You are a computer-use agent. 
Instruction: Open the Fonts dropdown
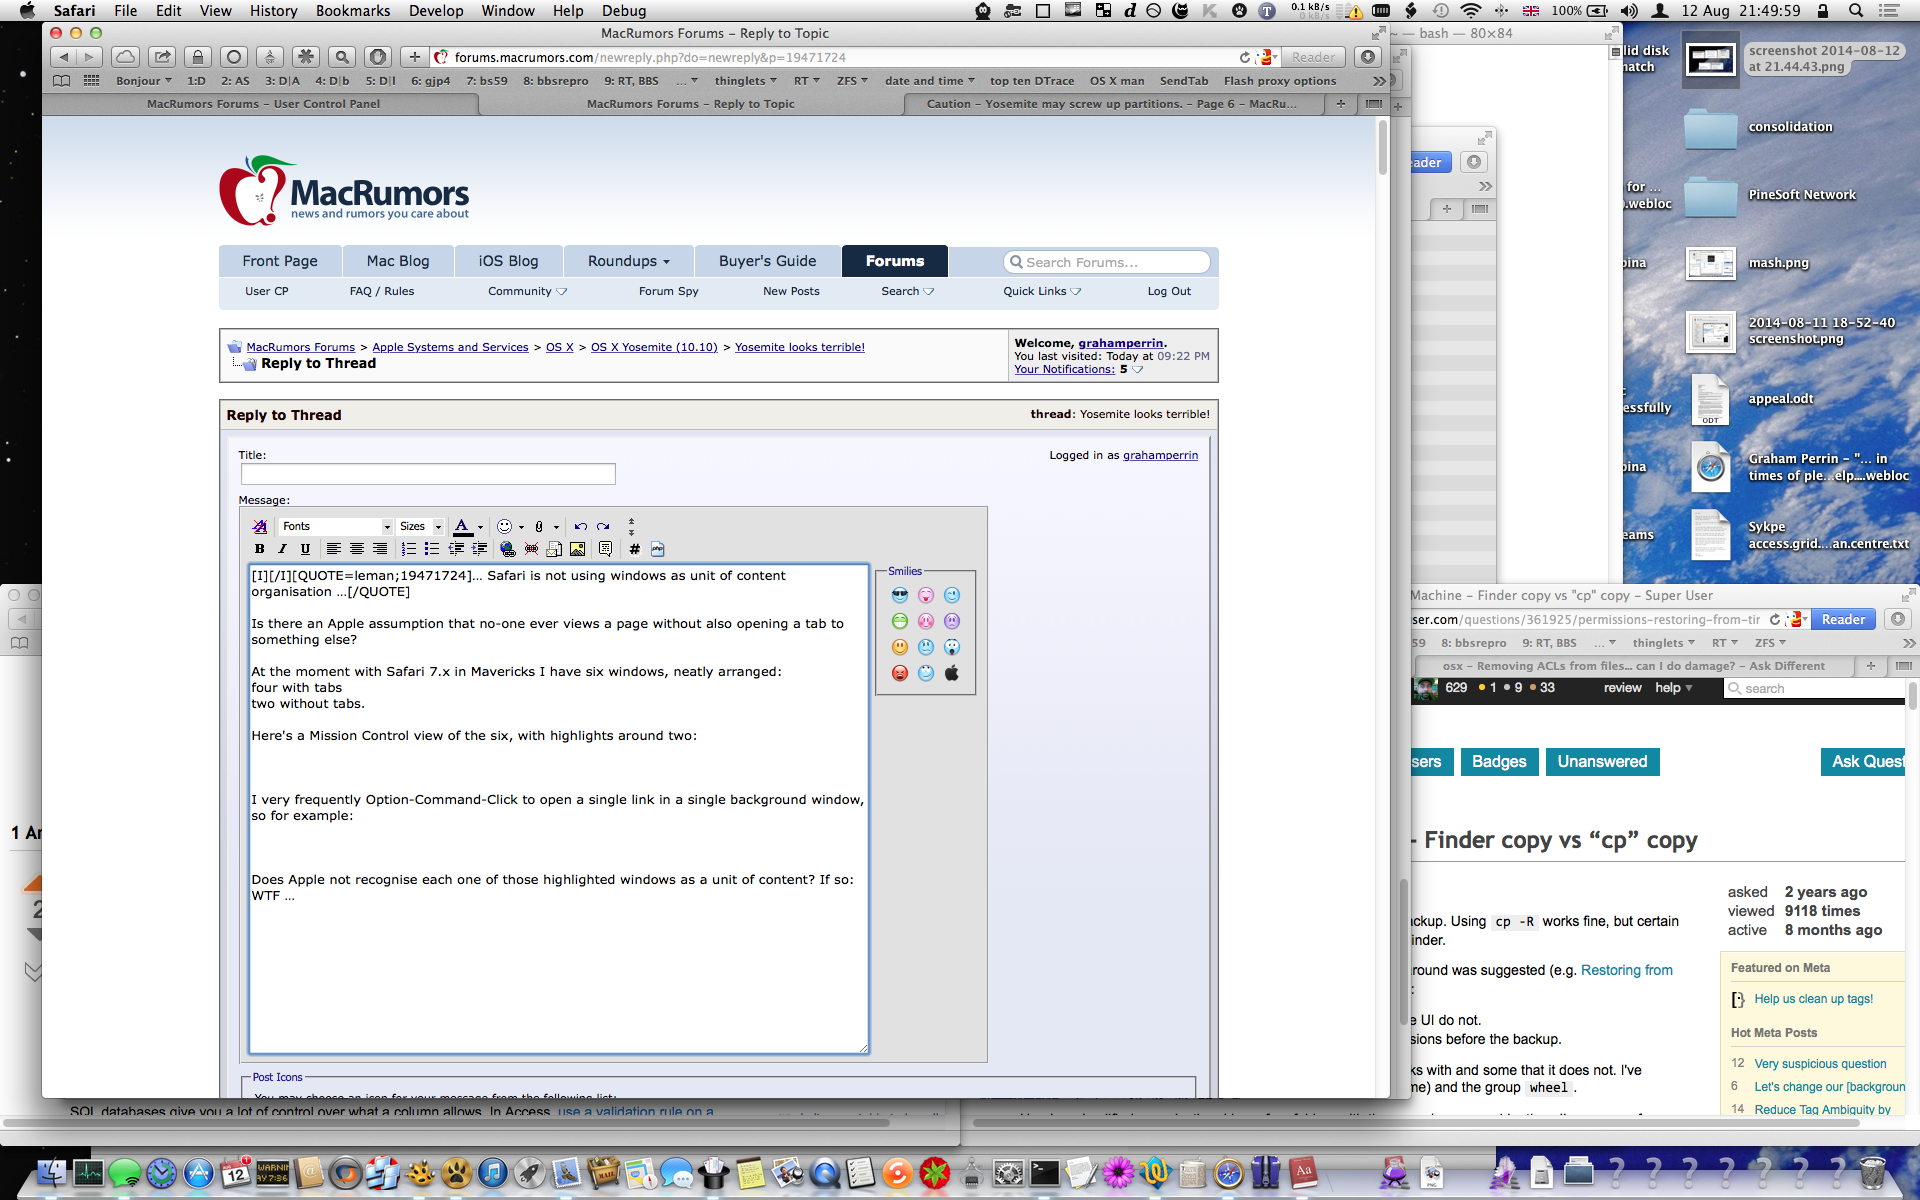pyautogui.click(x=336, y=526)
